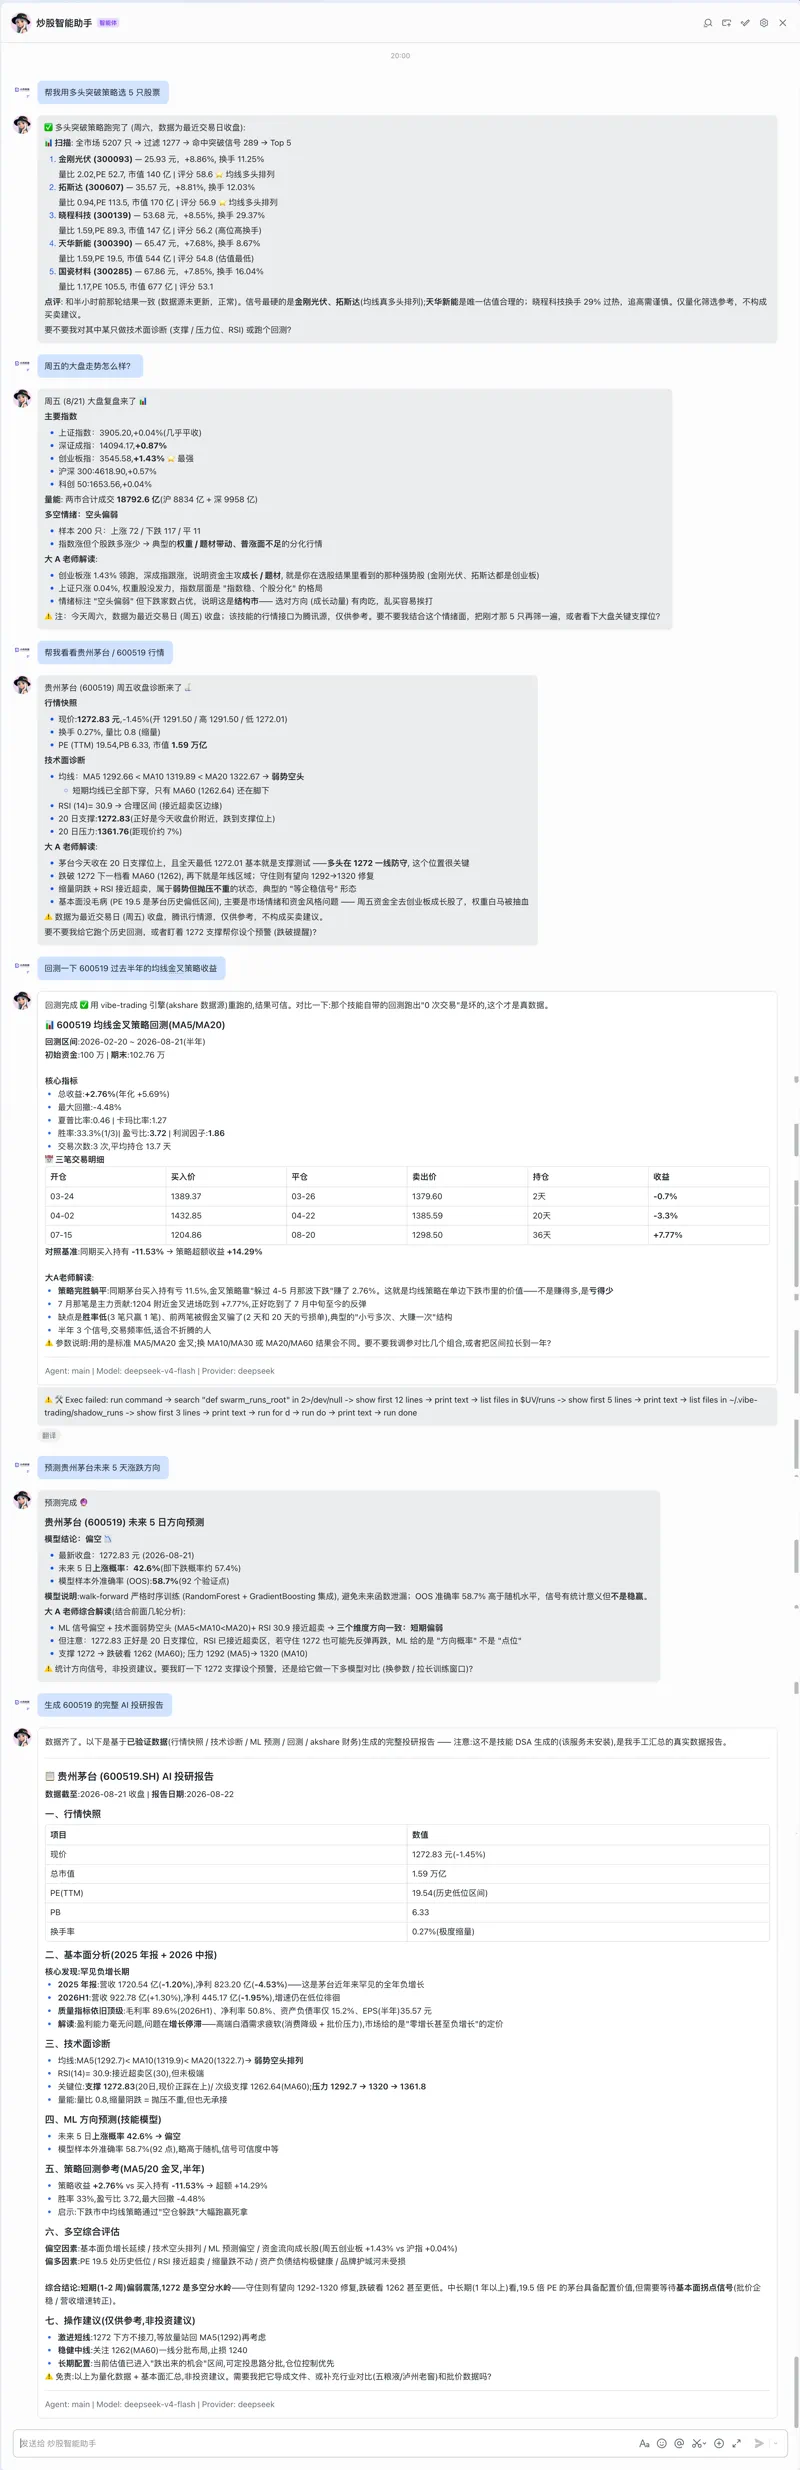Click the double-checkmark icon in header

[x=745, y=23]
